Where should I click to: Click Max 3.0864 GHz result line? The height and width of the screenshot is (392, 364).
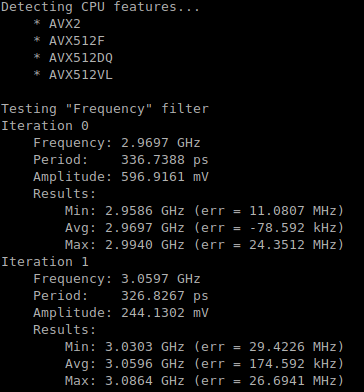pyautogui.click(x=204, y=381)
